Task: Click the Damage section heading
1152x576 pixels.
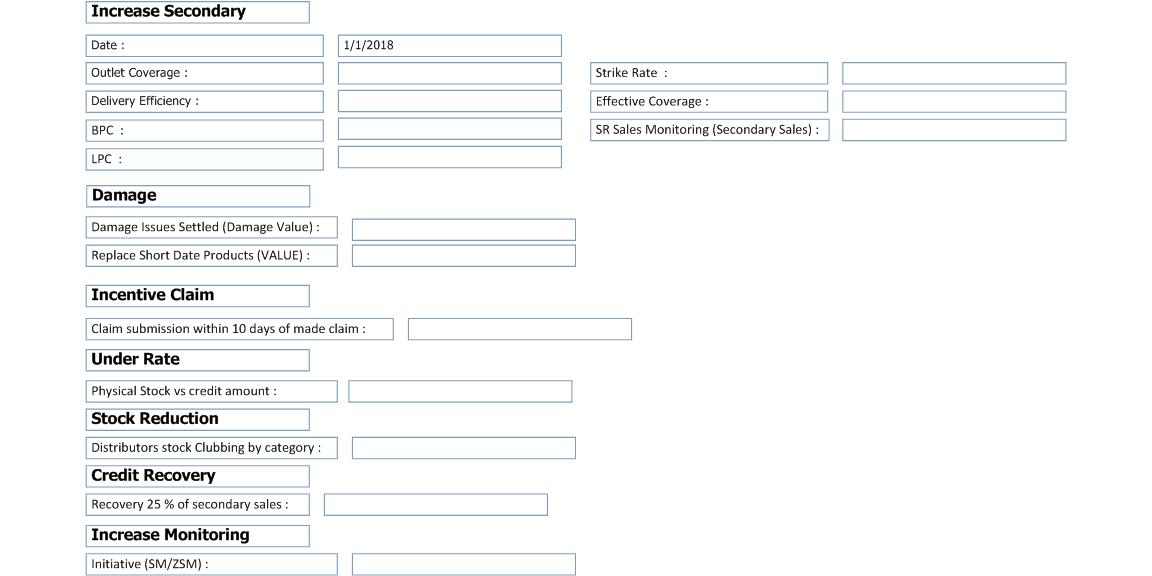Action: pyautogui.click(x=197, y=196)
